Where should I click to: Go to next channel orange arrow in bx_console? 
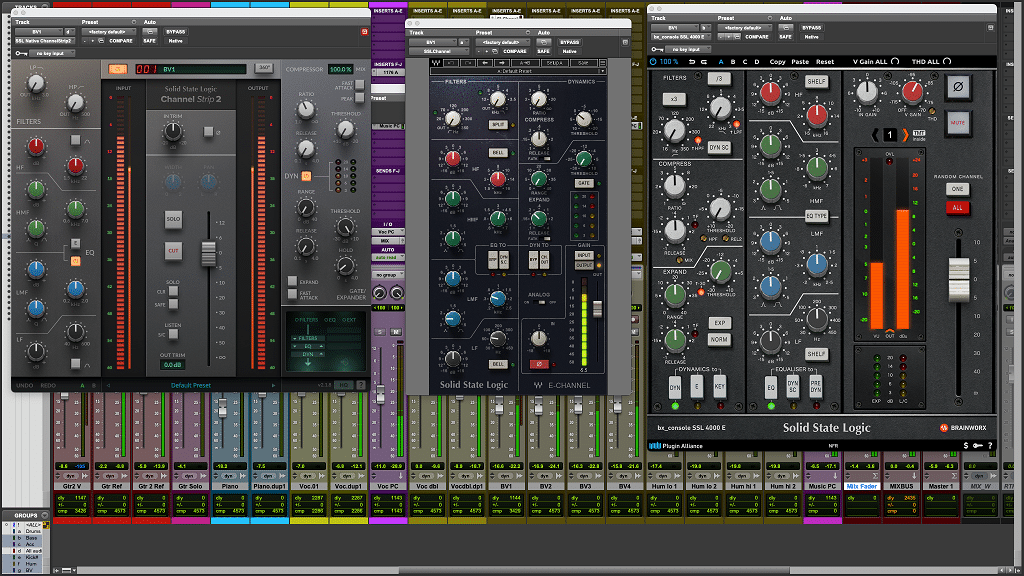(x=905, y=135)
